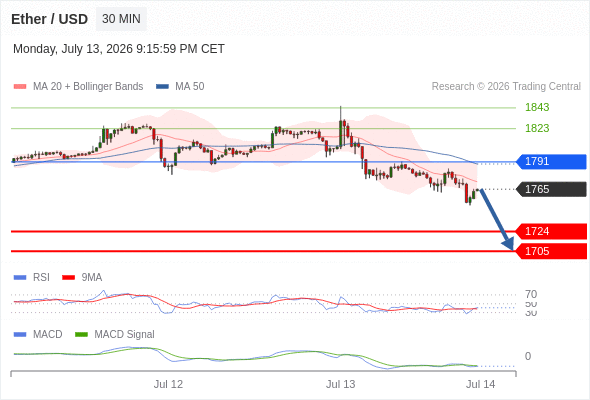Viewport: 590px width, 400px height.
Task: Click the 1823 resistance level label
Action: point(537,128)
